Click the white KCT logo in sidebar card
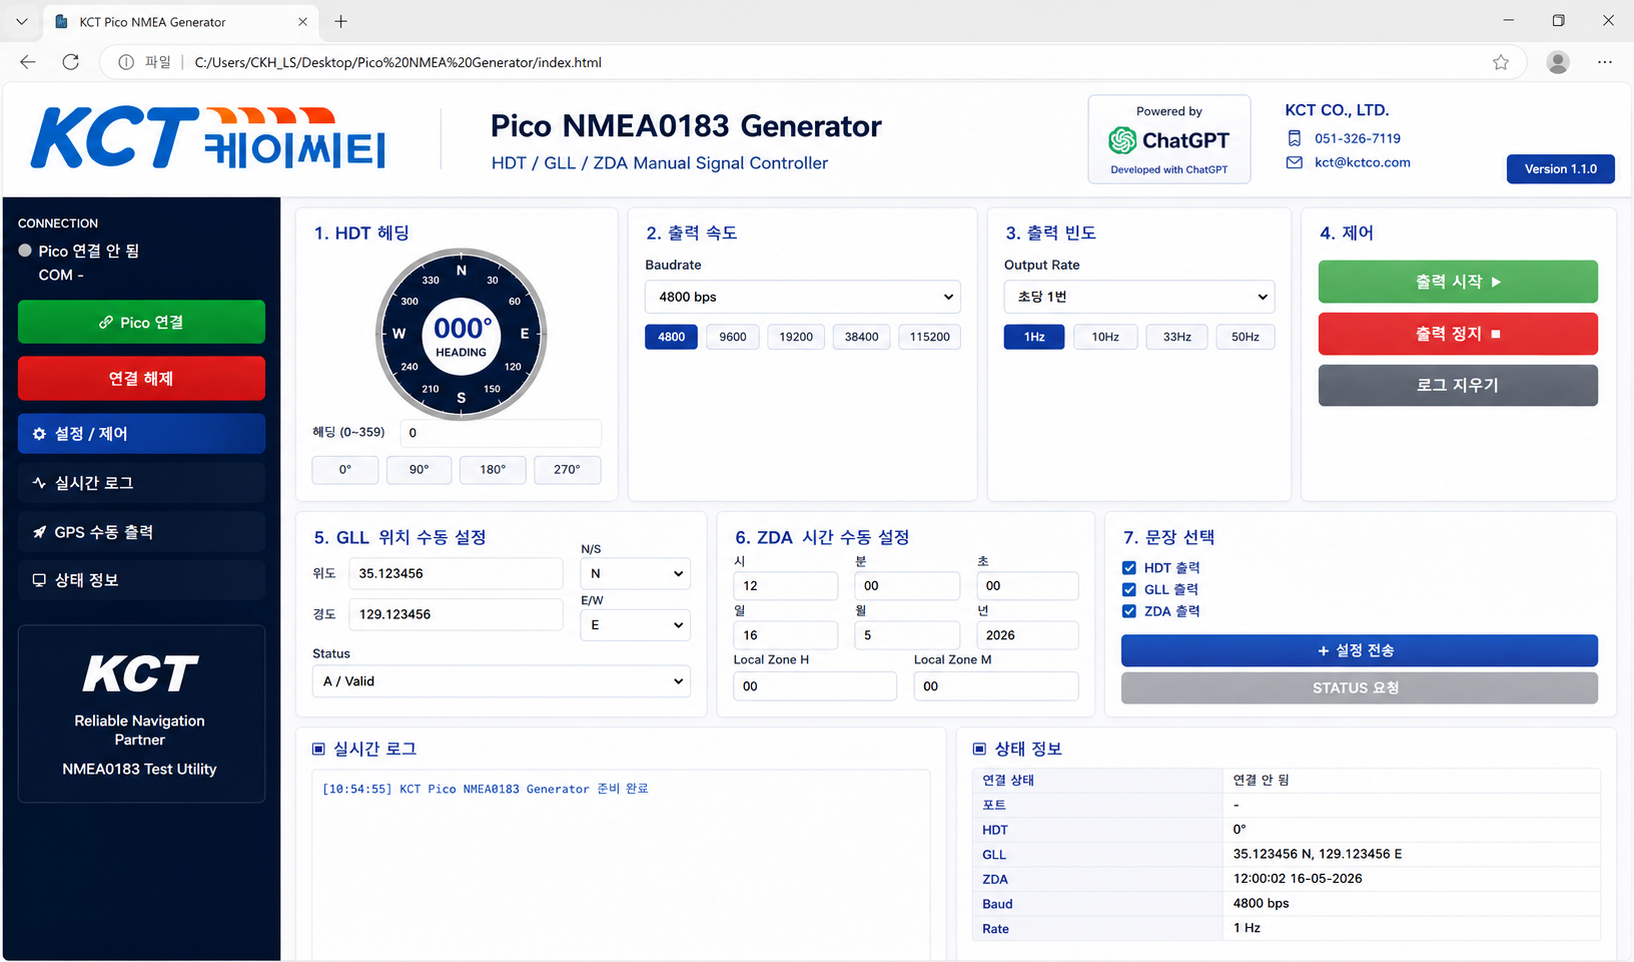1634x962 pixels. click(x=140, y=674)
